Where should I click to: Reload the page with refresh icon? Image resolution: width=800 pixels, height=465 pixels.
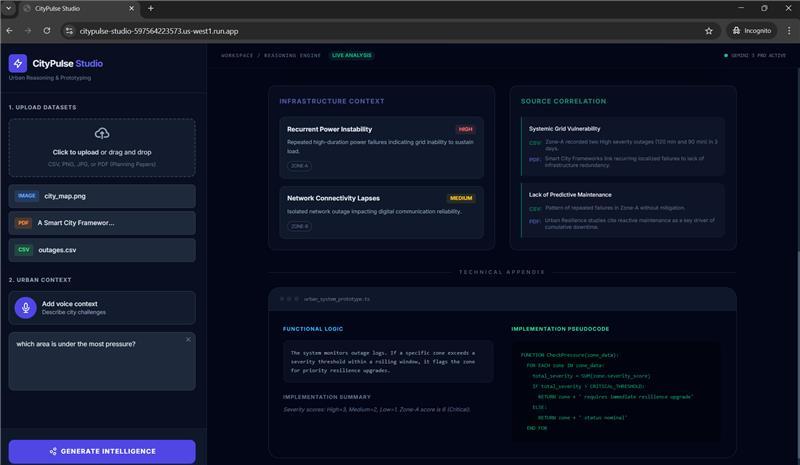point(47,31)
